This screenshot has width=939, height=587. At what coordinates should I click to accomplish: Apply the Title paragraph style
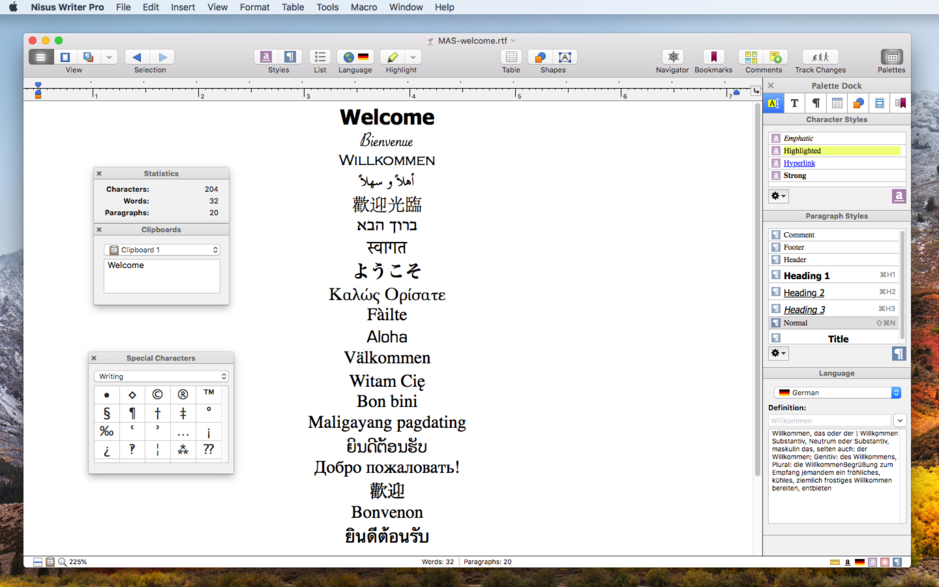pos(834,338)
